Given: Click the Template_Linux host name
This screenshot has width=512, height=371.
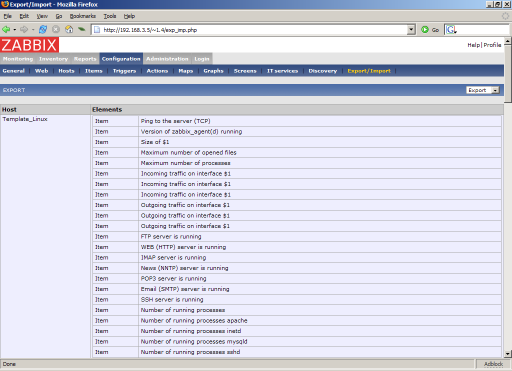Looking at the screenshot, I should [x=25, y=119].
